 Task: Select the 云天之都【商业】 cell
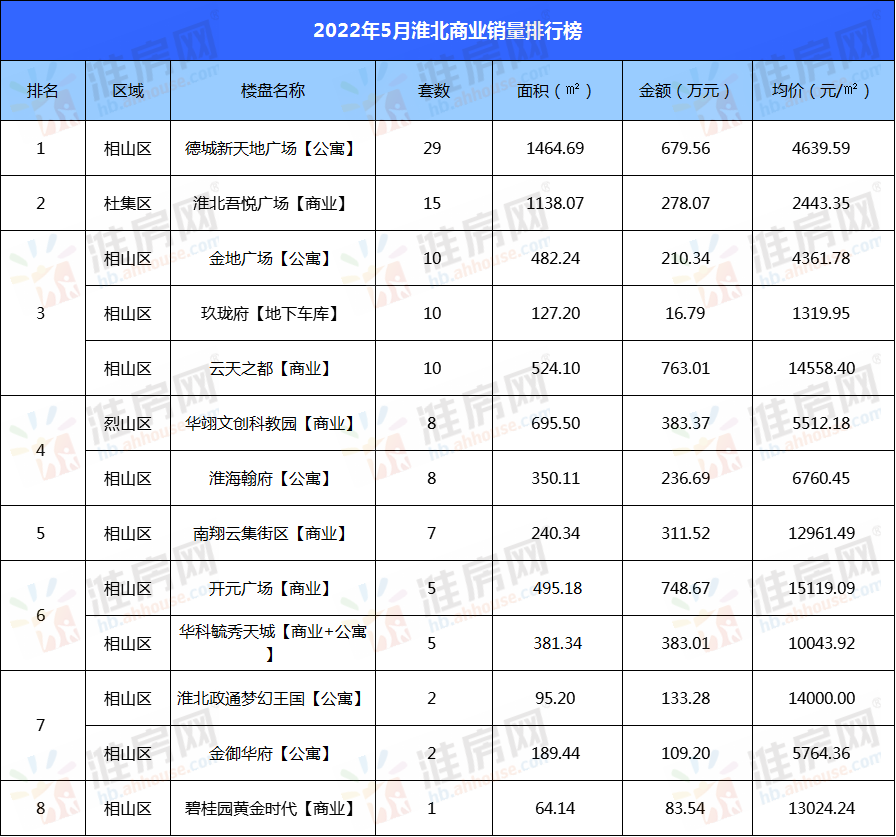click(x=272, y=368)
